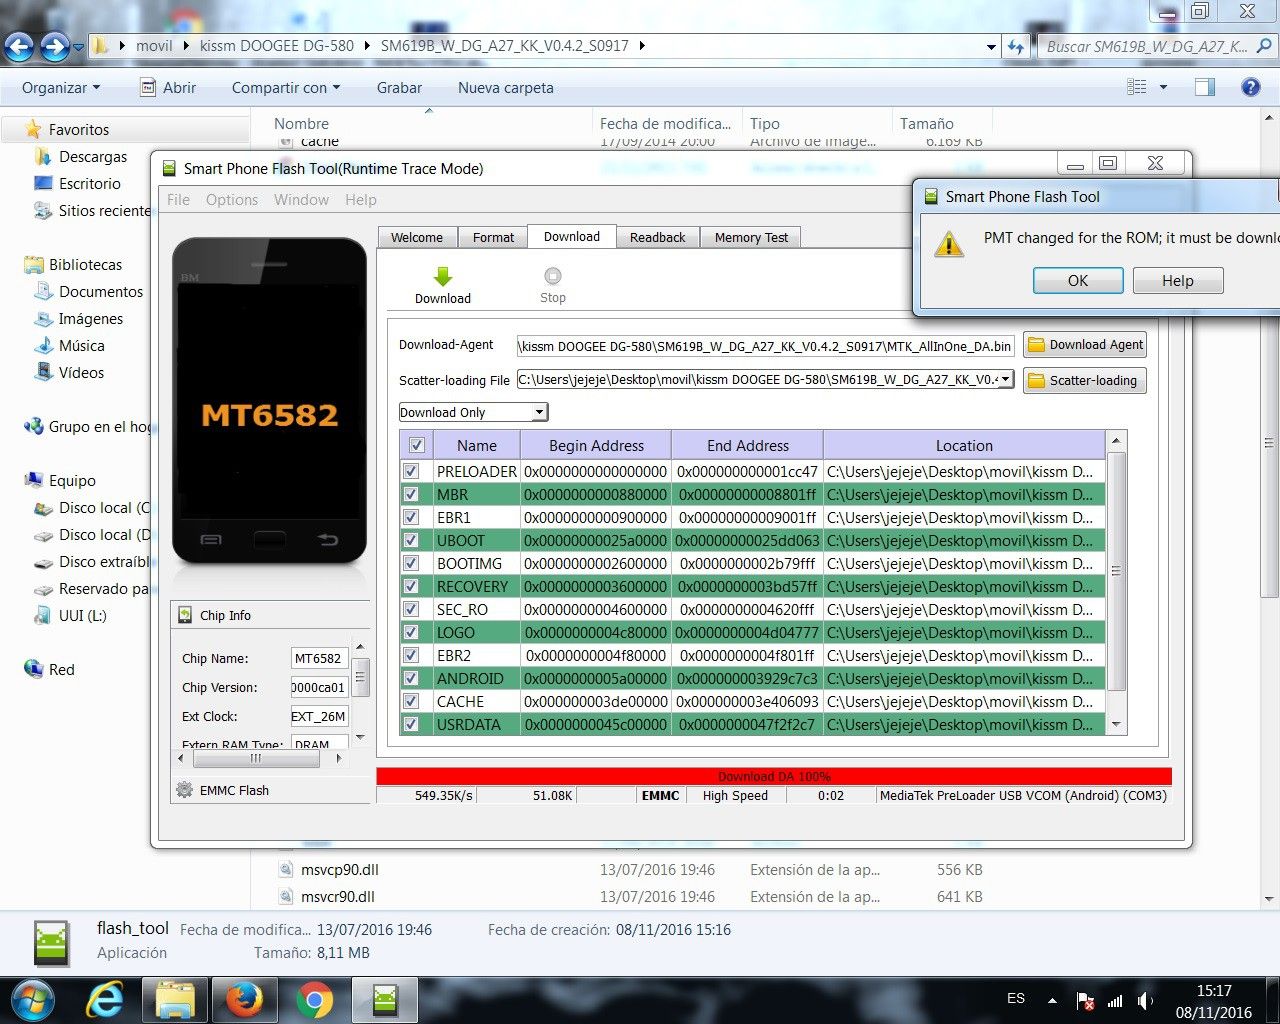Expand the movil breadcrumb arrow

[x=186, y=46]
